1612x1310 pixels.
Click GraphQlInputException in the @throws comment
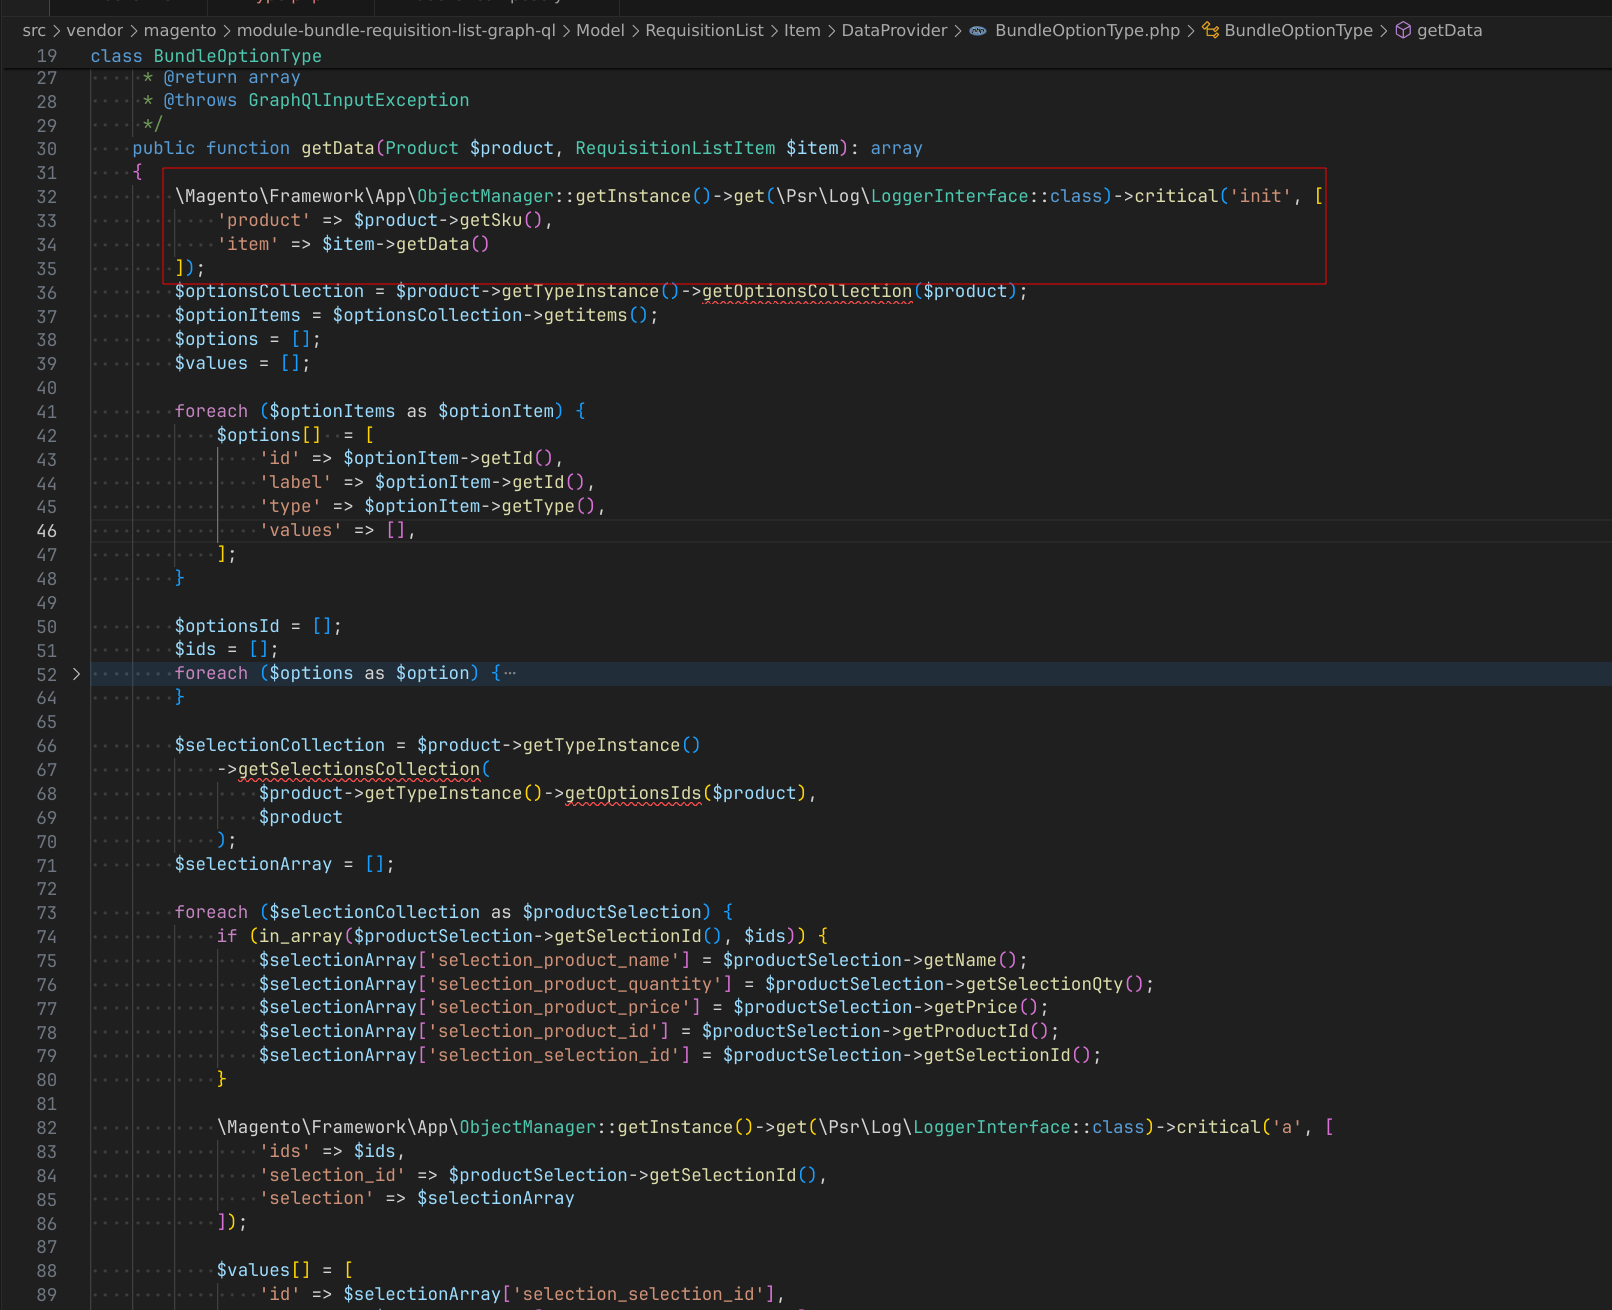coord(358,100)
